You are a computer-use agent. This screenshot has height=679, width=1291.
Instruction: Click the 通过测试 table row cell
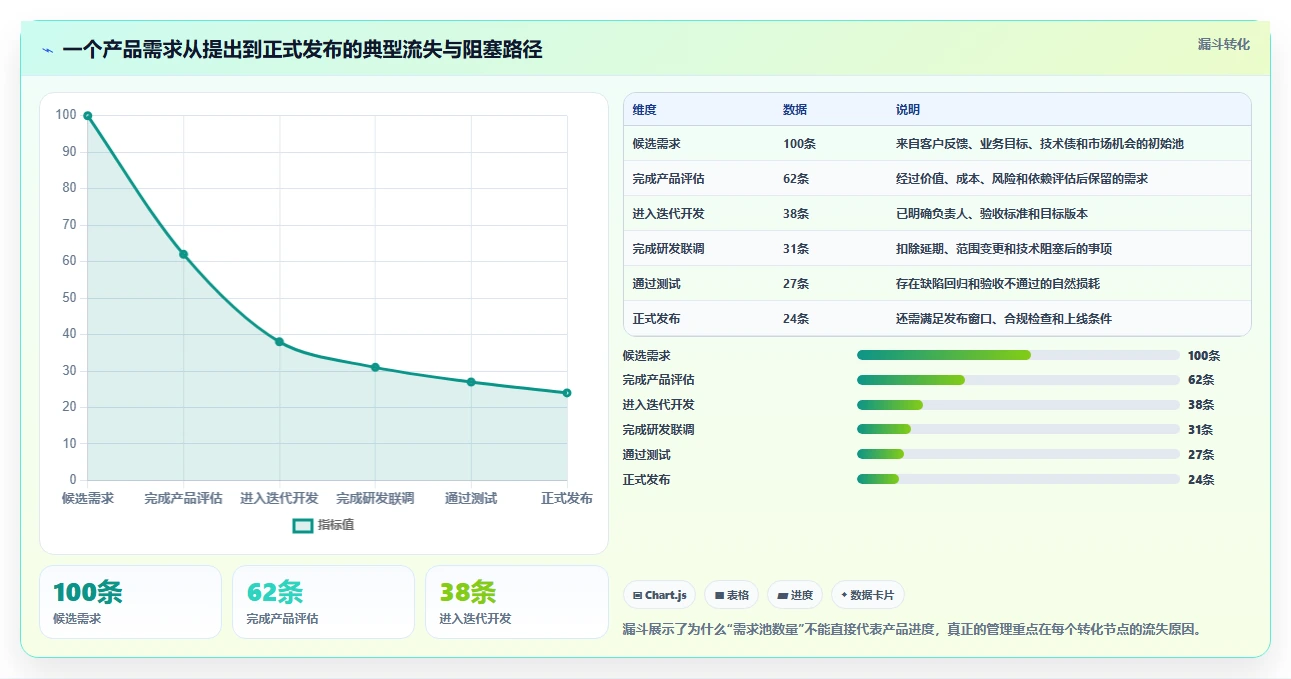657,284
